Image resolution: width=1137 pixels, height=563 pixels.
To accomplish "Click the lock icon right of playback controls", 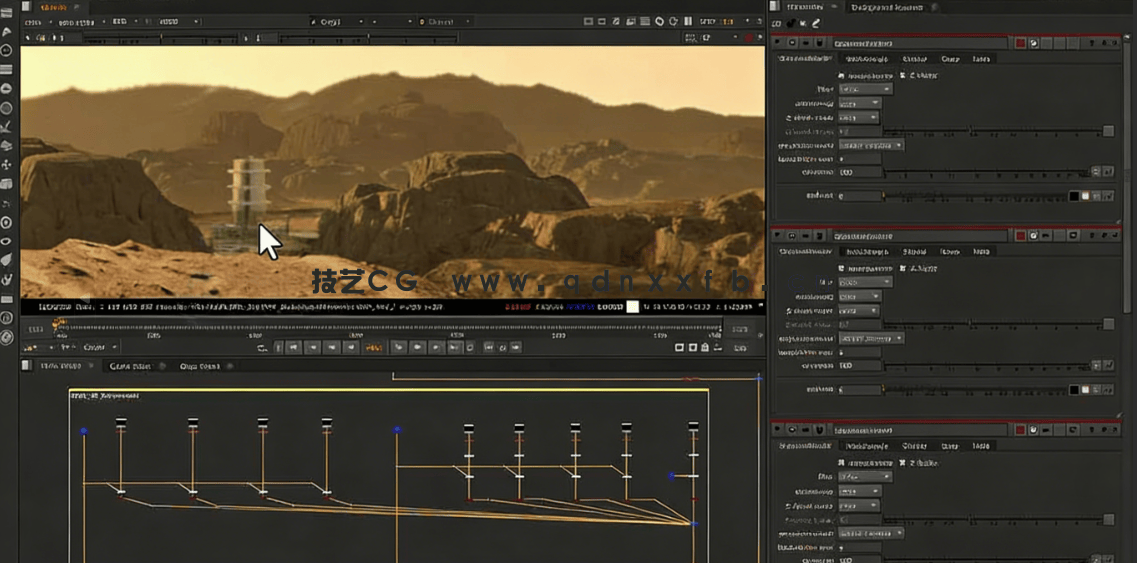I will (705, 348).
